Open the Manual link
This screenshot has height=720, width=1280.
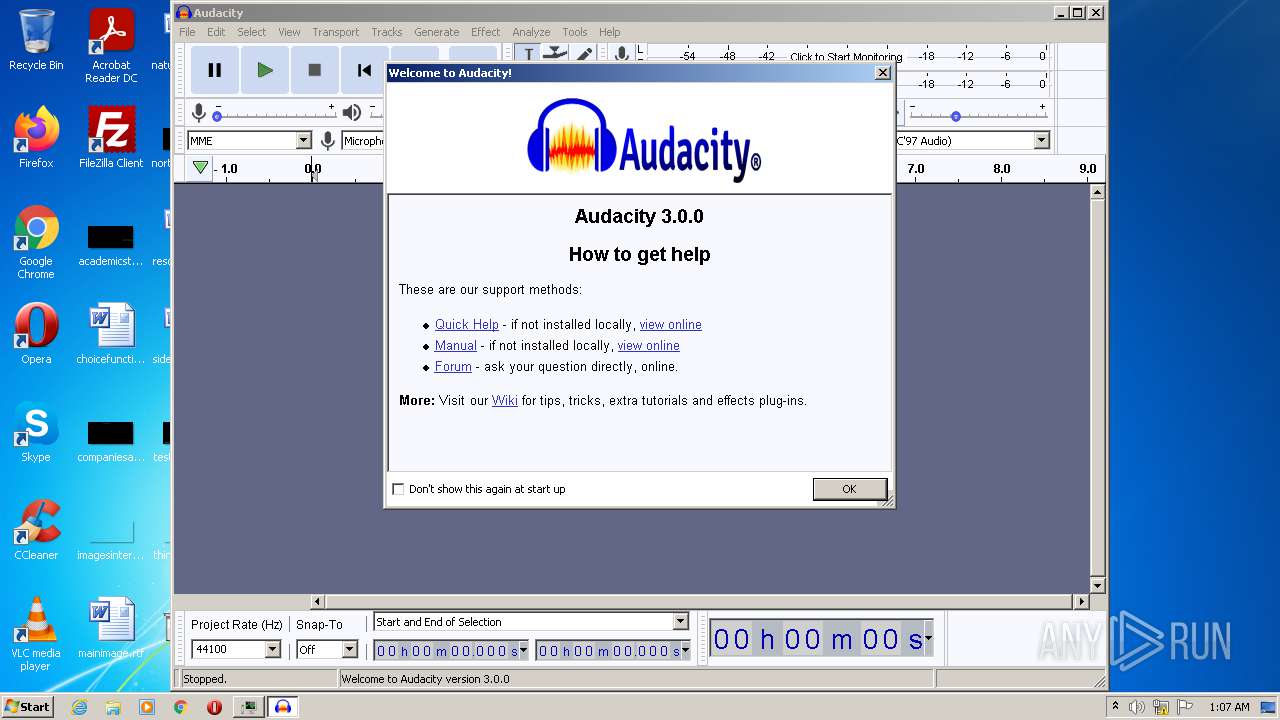pyautogui.click(x=456, y=346)
